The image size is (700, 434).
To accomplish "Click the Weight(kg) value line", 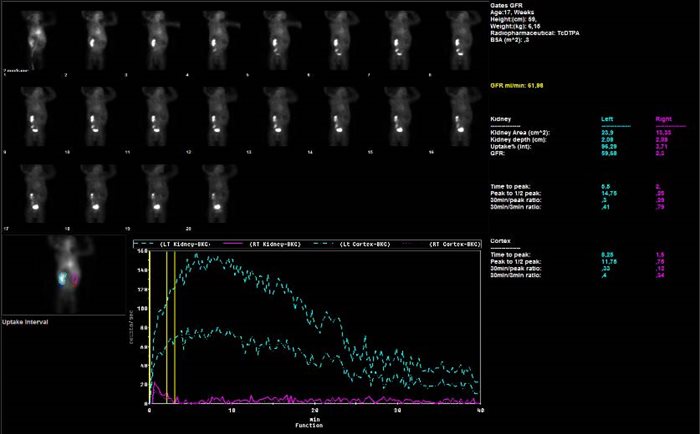I will [515, 26].
